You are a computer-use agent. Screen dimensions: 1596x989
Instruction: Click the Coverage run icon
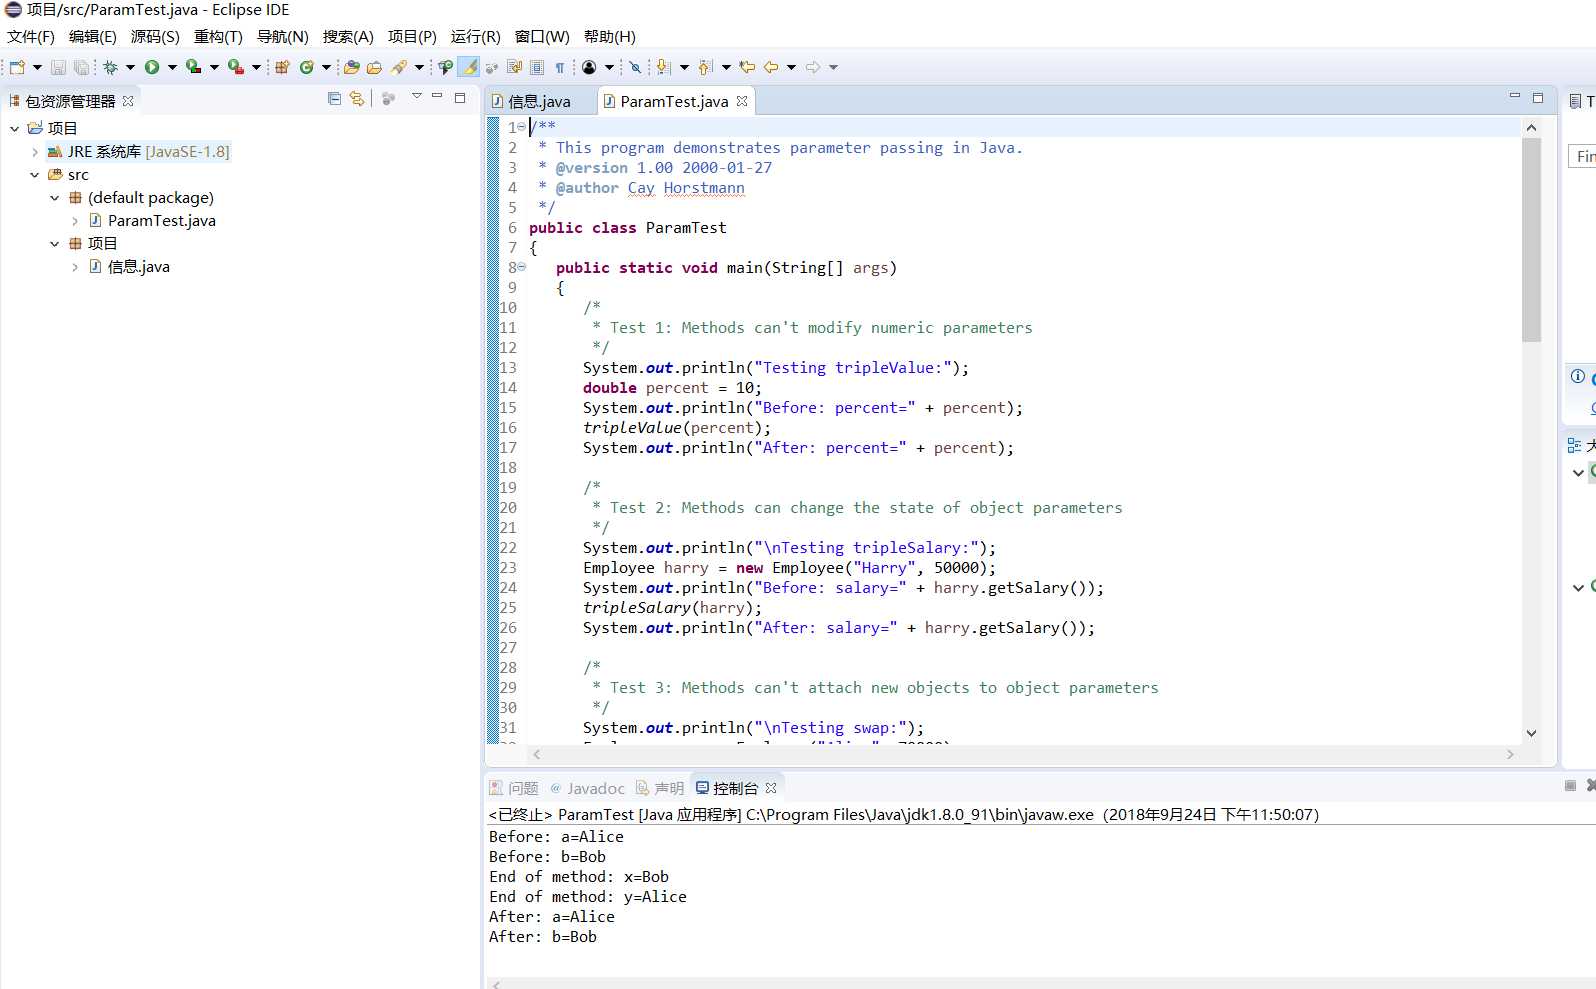click(x=193, y=67)
